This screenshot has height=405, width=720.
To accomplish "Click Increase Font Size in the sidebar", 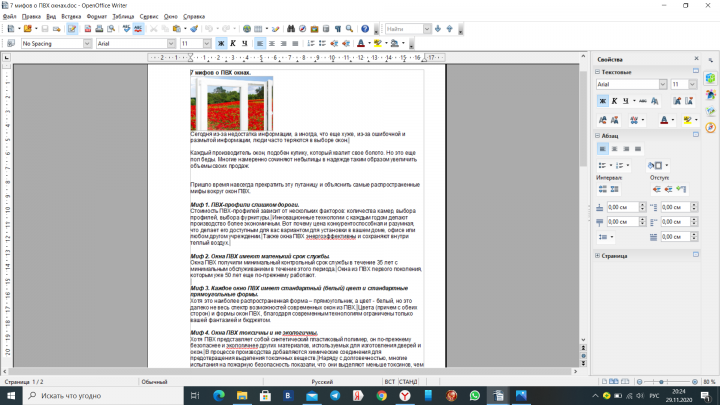I will tap(677, 101).
